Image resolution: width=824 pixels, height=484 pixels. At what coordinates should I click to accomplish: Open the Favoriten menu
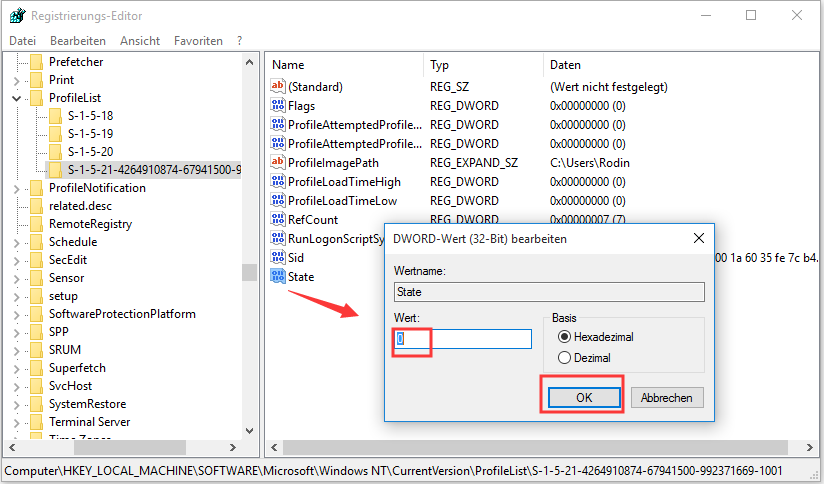(198, 41)
